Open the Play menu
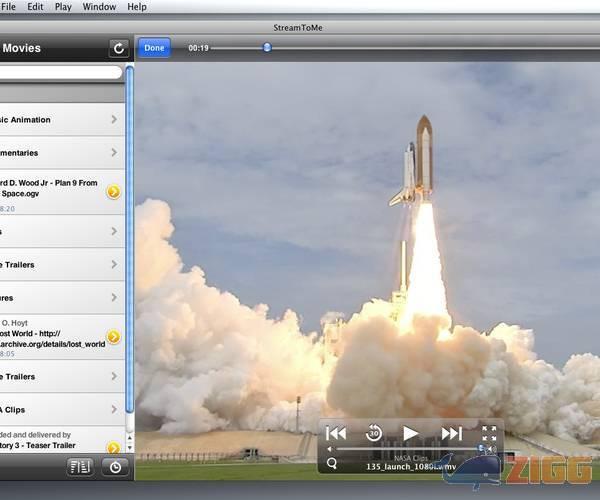The height and width of the screenshot is (500, 600). (x=63, y=7)
